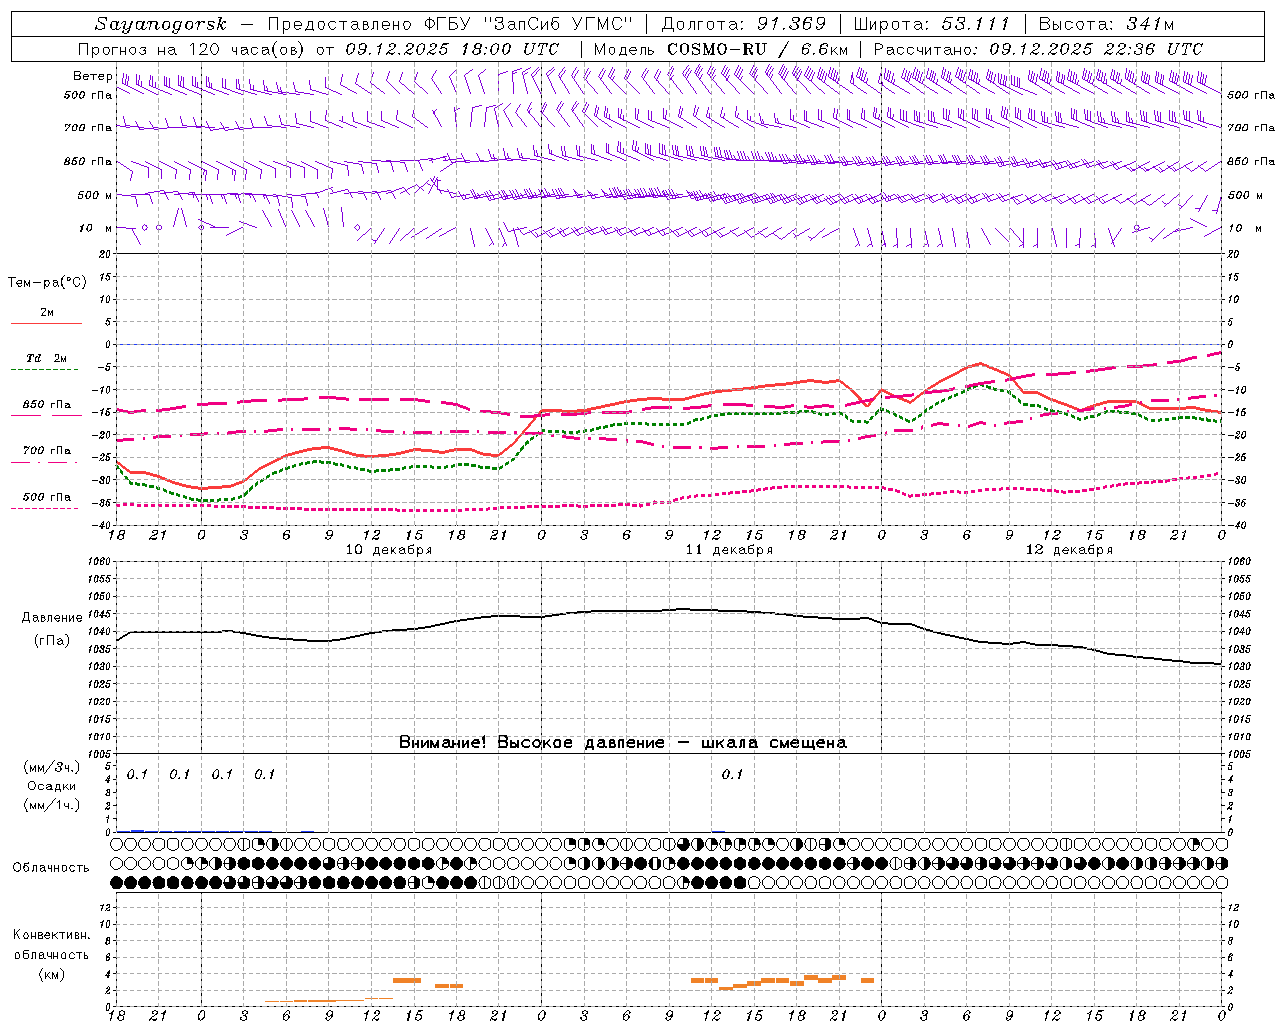Click the 'Внимание! Высокое давление — шкала смещена' warning
This screenshot has height=1024, width=1280.
(623, 743)
